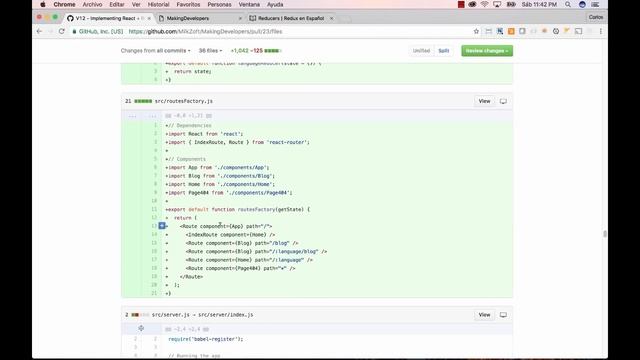Click the battery status icon
640x360 pixels.
[x=511, y=4]
